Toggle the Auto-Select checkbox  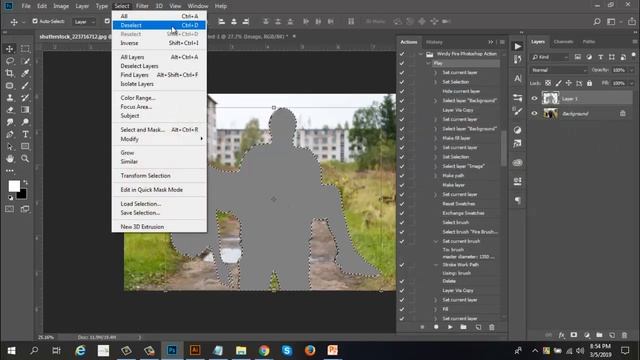35,21
